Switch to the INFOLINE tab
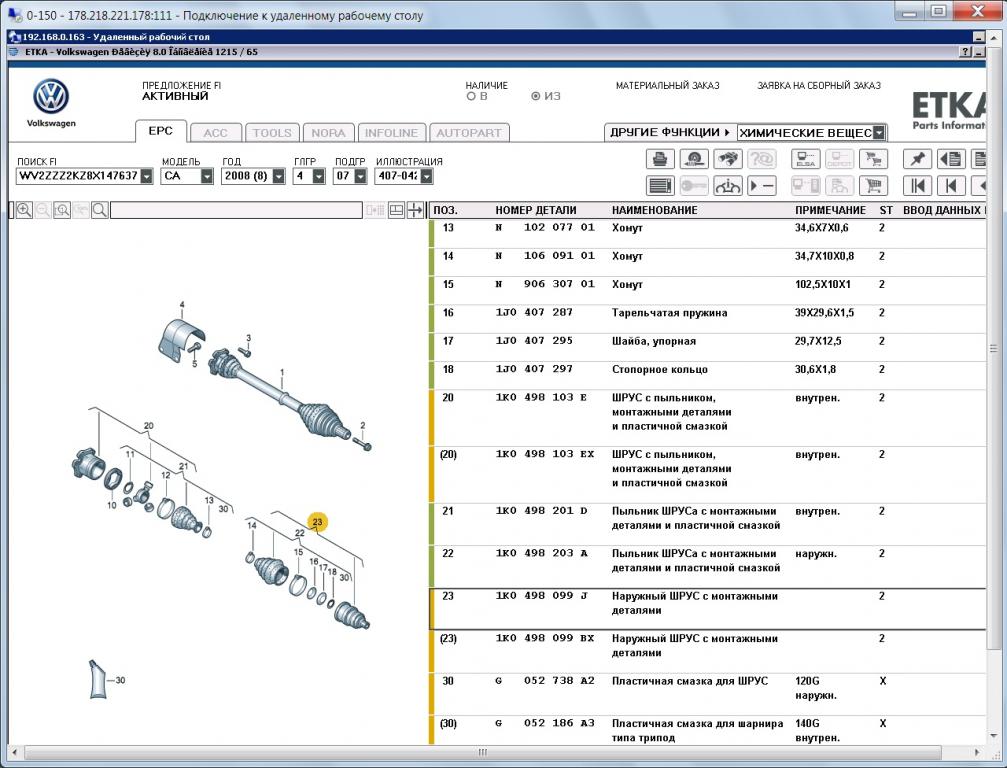The width and height of the screenshot is (1007, 768). [391, 133]
